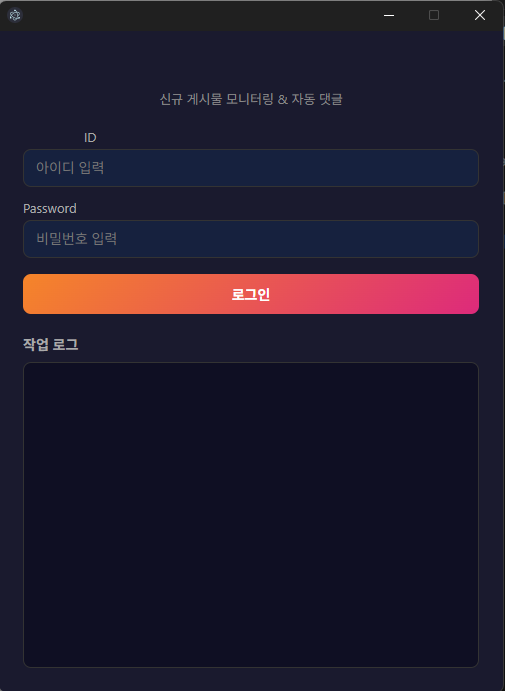Click the greyed-out maximize square icon
The width and height of the screenshot is (505, 691).
pos(434,15)
